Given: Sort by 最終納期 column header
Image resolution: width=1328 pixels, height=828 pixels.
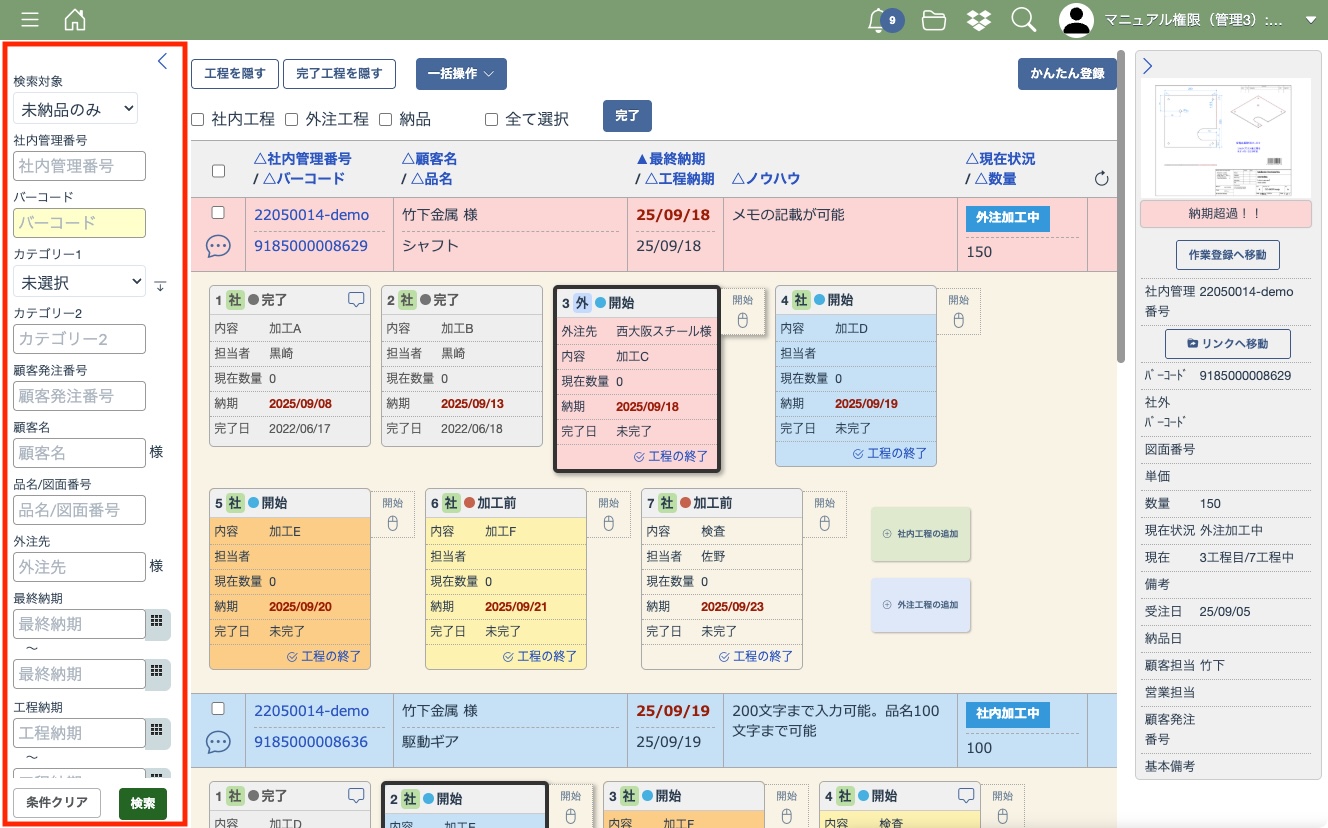Looking at the screenshot, I should pos(670,158).
